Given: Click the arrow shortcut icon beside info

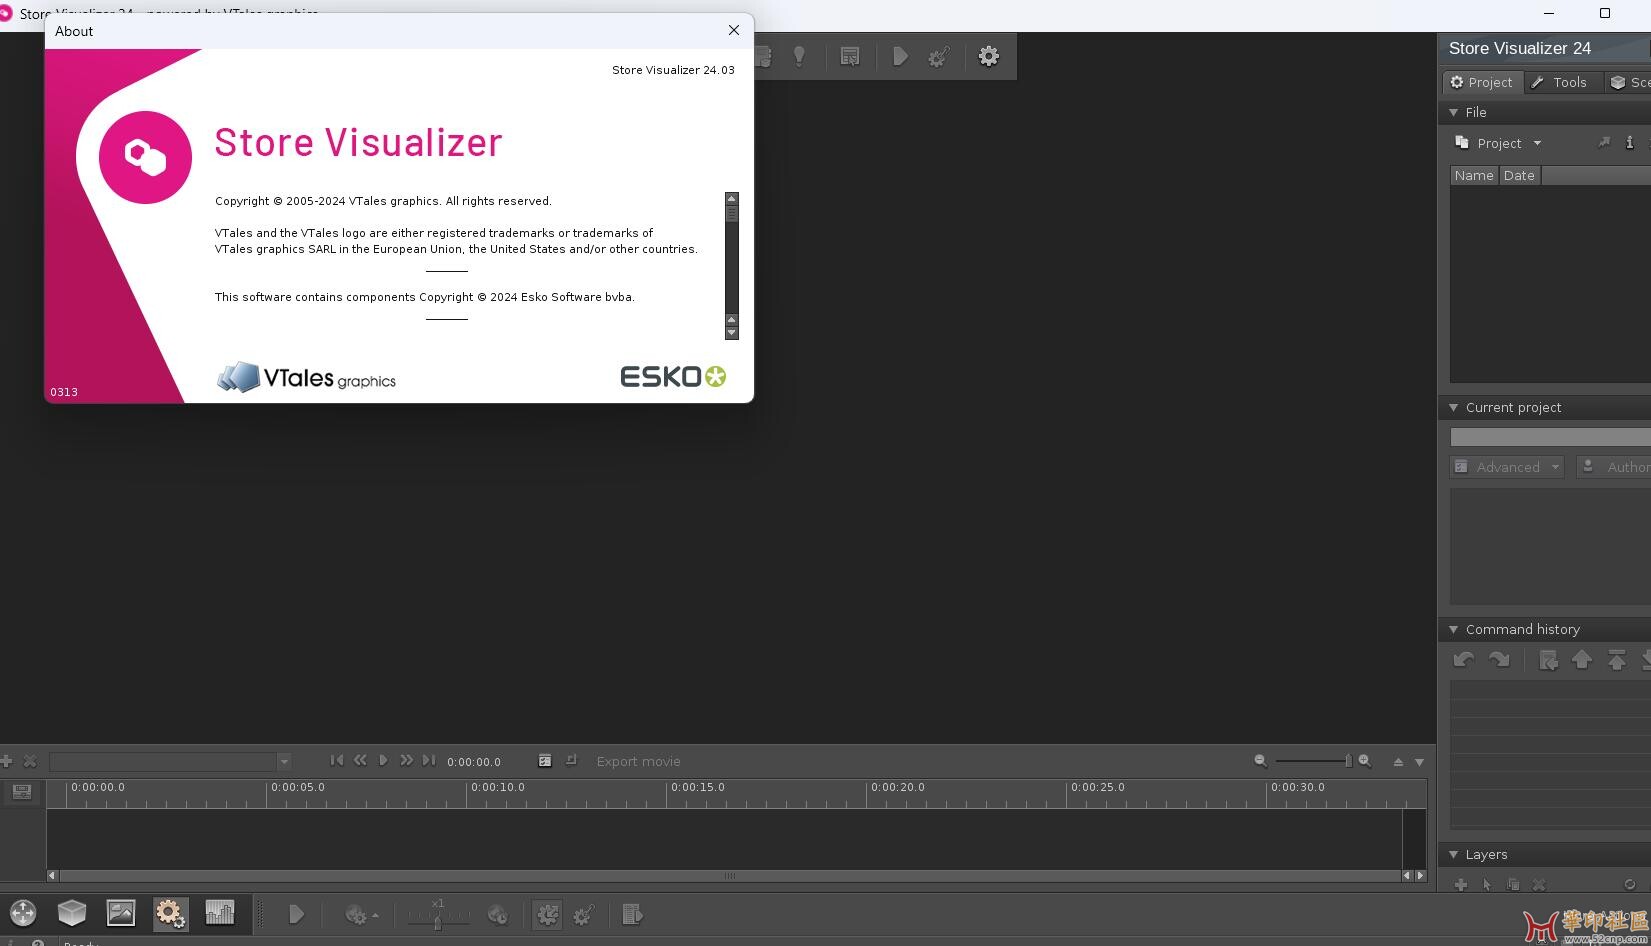Looking at the screenshot, I should [1604, 143].
